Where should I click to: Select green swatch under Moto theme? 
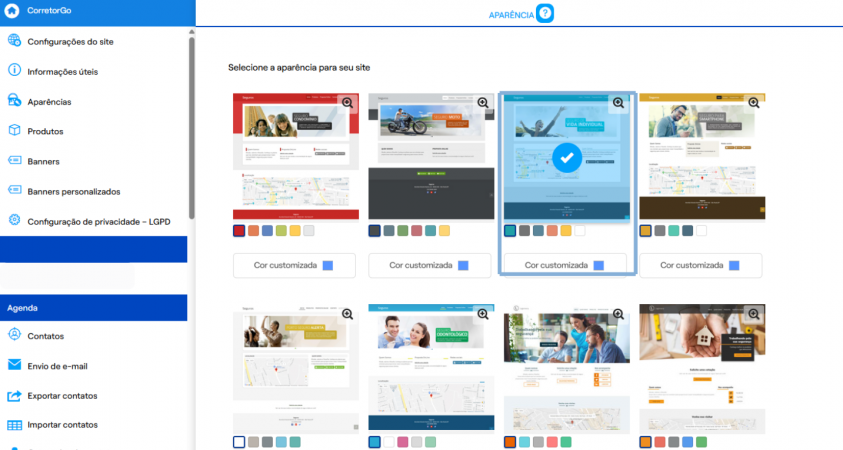click(x=403, y=231)
